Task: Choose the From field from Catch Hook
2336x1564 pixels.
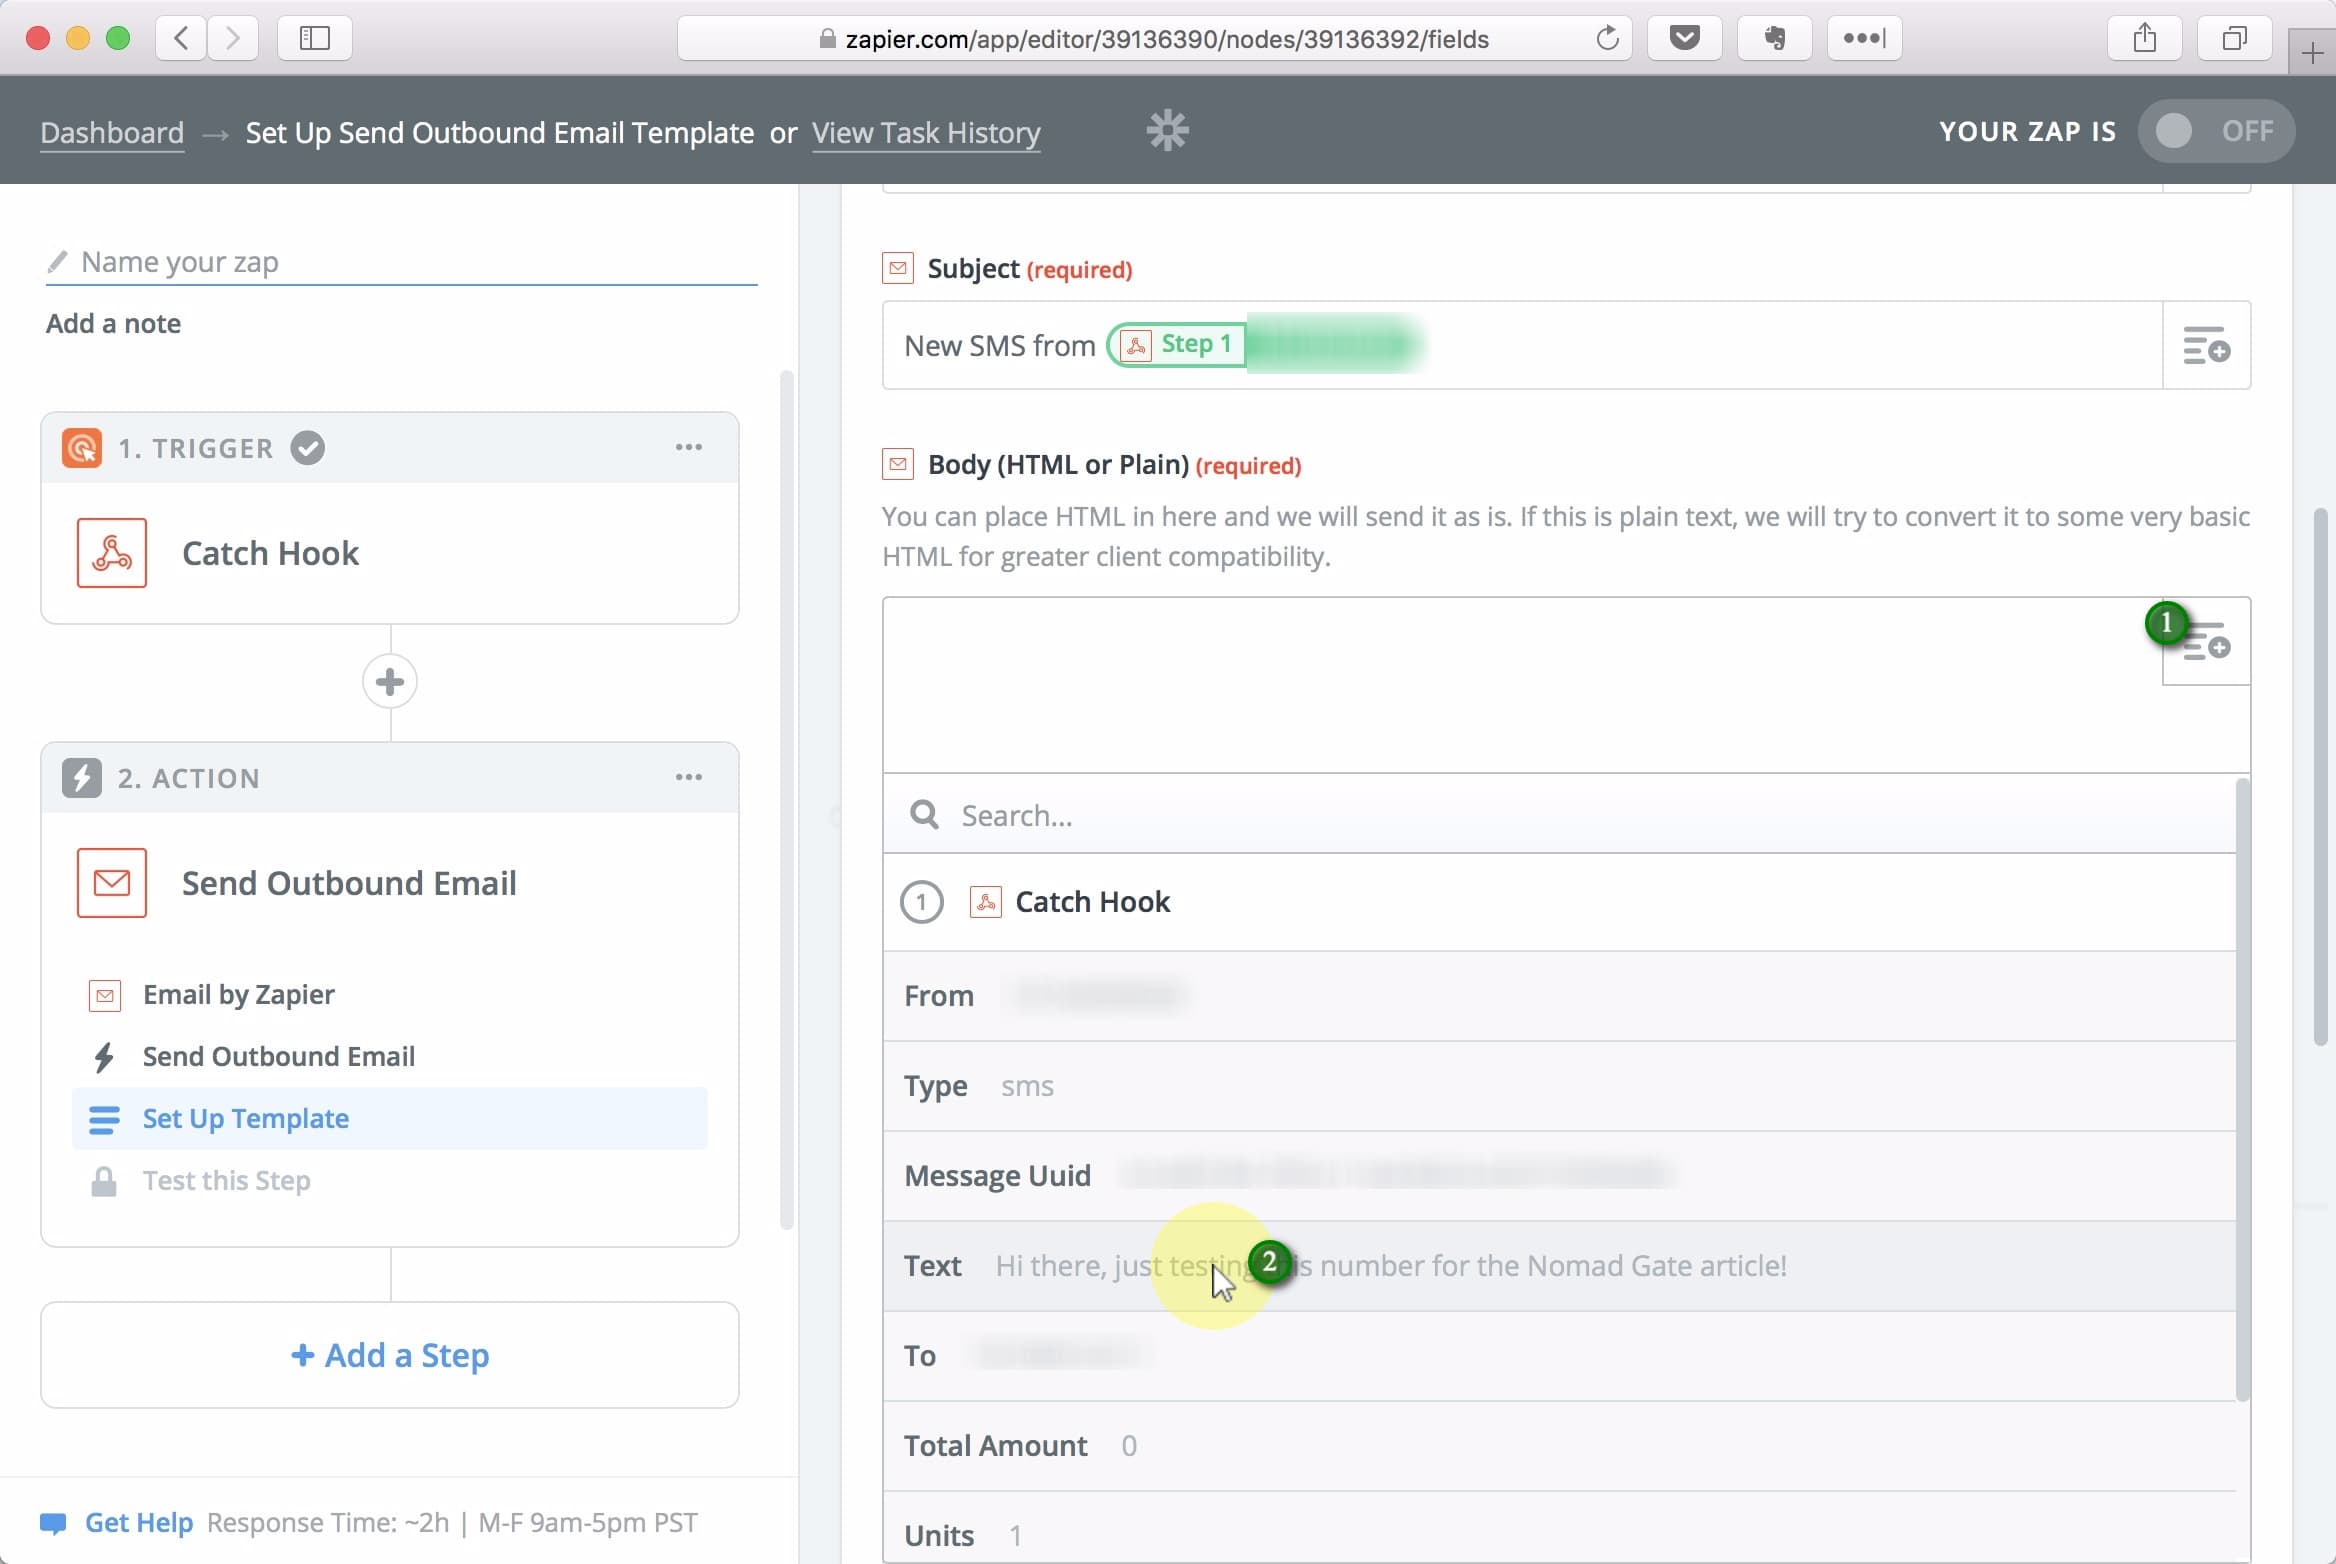Action: [1559, 996]
